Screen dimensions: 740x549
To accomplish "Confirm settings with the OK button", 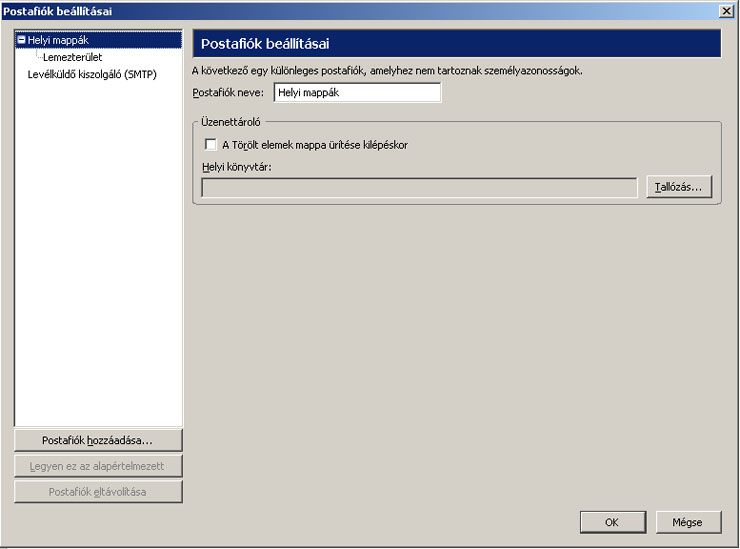I will tap(613, 522).
